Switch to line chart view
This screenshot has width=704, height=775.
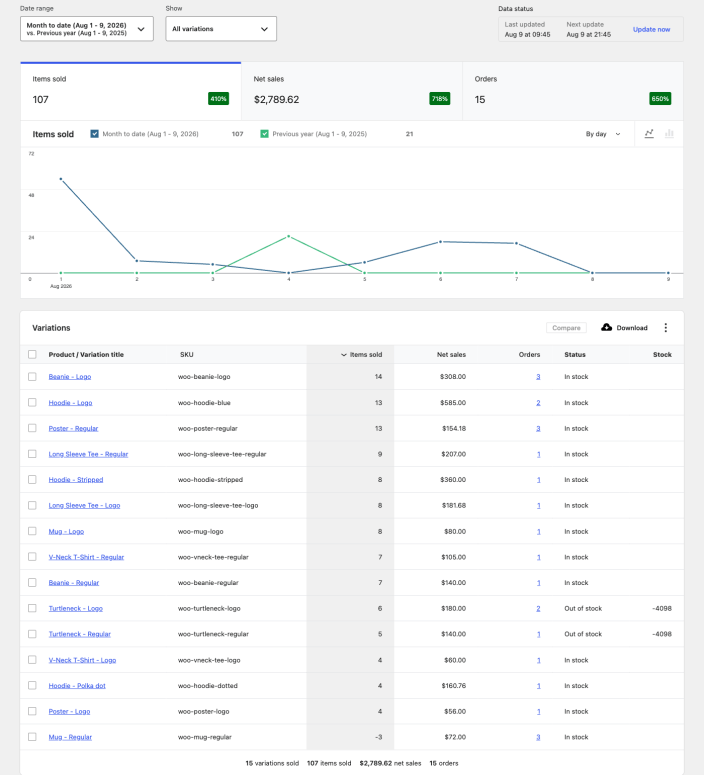coord(649,133)
